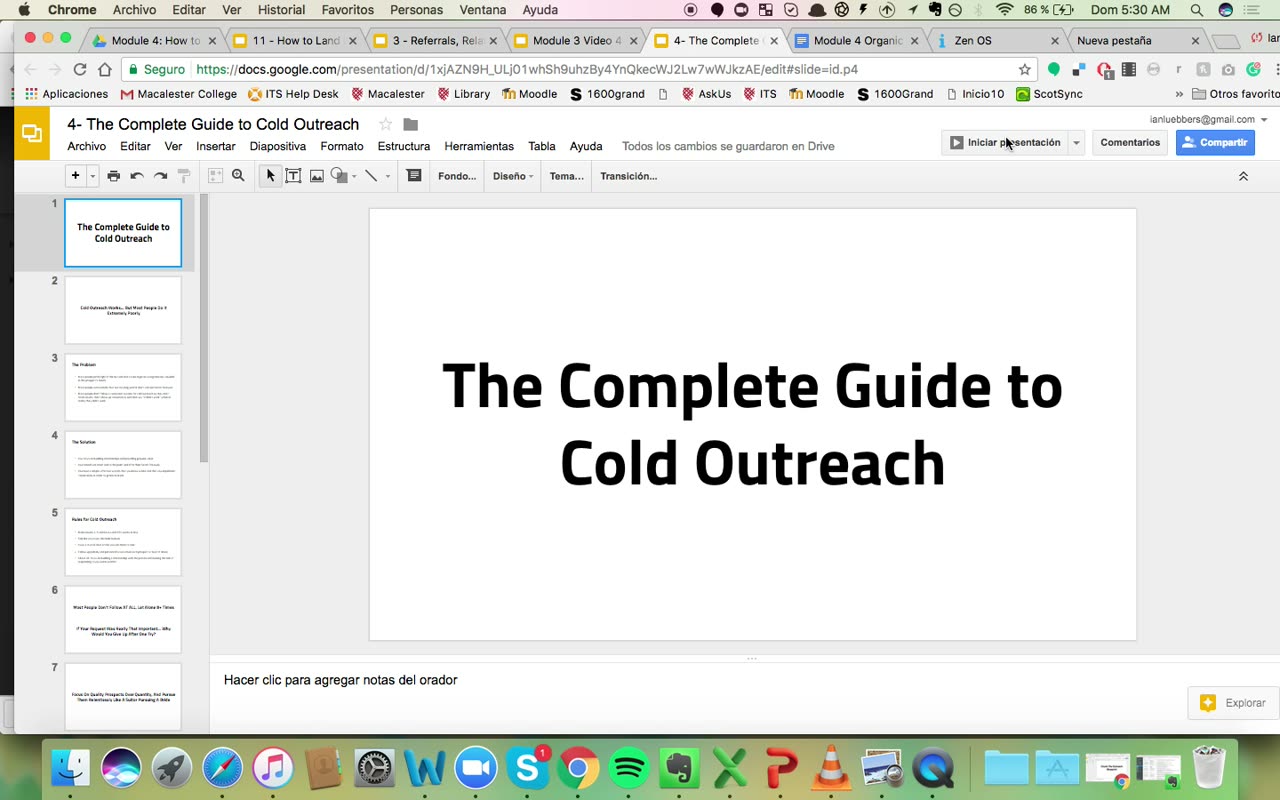Open the new slide layout dropdown arrow
Viewport: 1280px width, 800px height.
coord(93,176)
